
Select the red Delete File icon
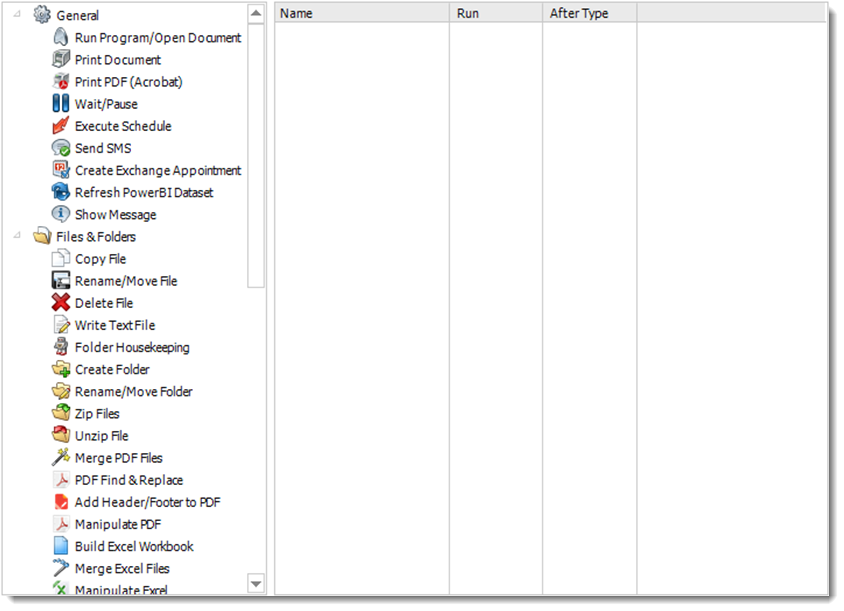[61, 303]
